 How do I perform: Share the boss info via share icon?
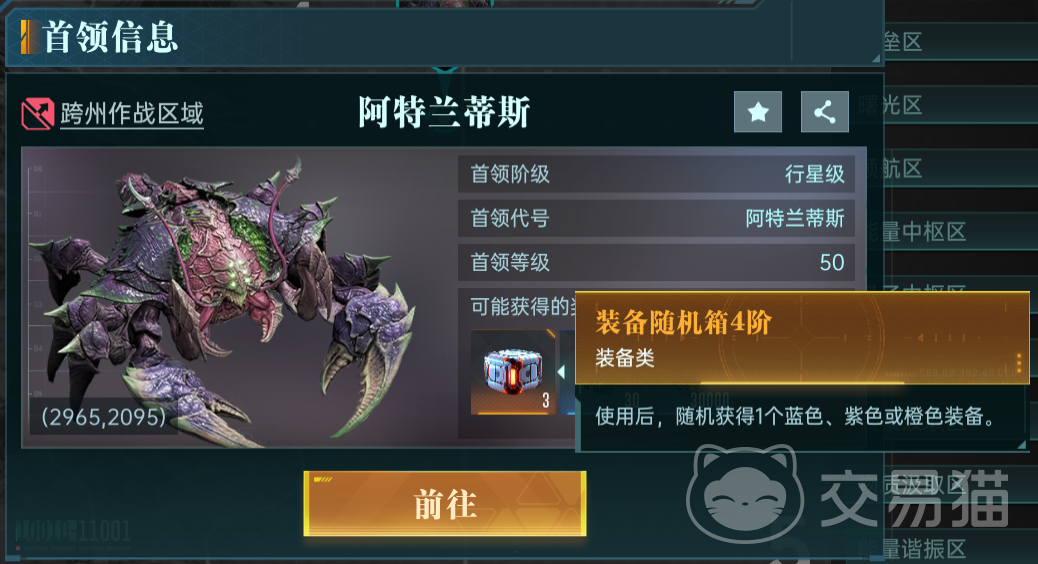click(824, 112)
